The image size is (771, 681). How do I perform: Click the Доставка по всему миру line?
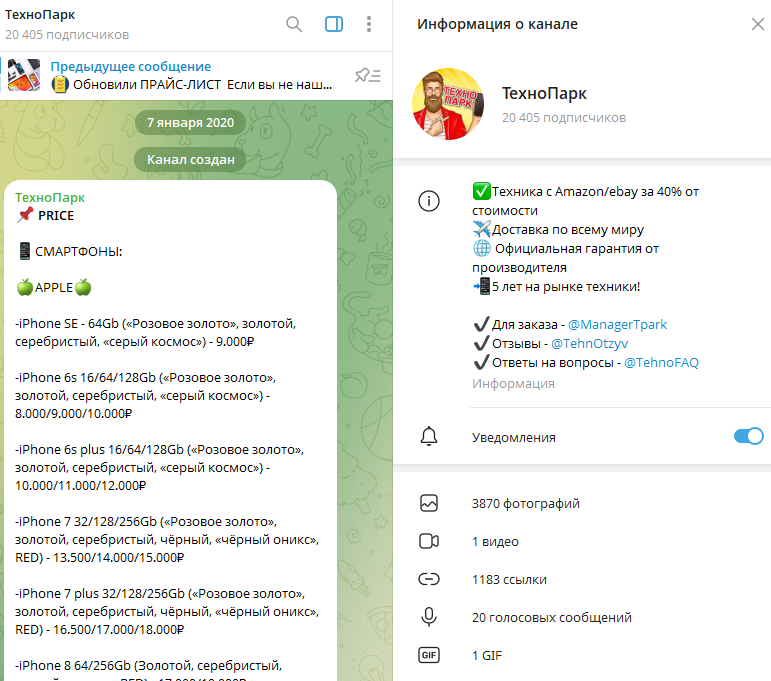click(558, 230)
